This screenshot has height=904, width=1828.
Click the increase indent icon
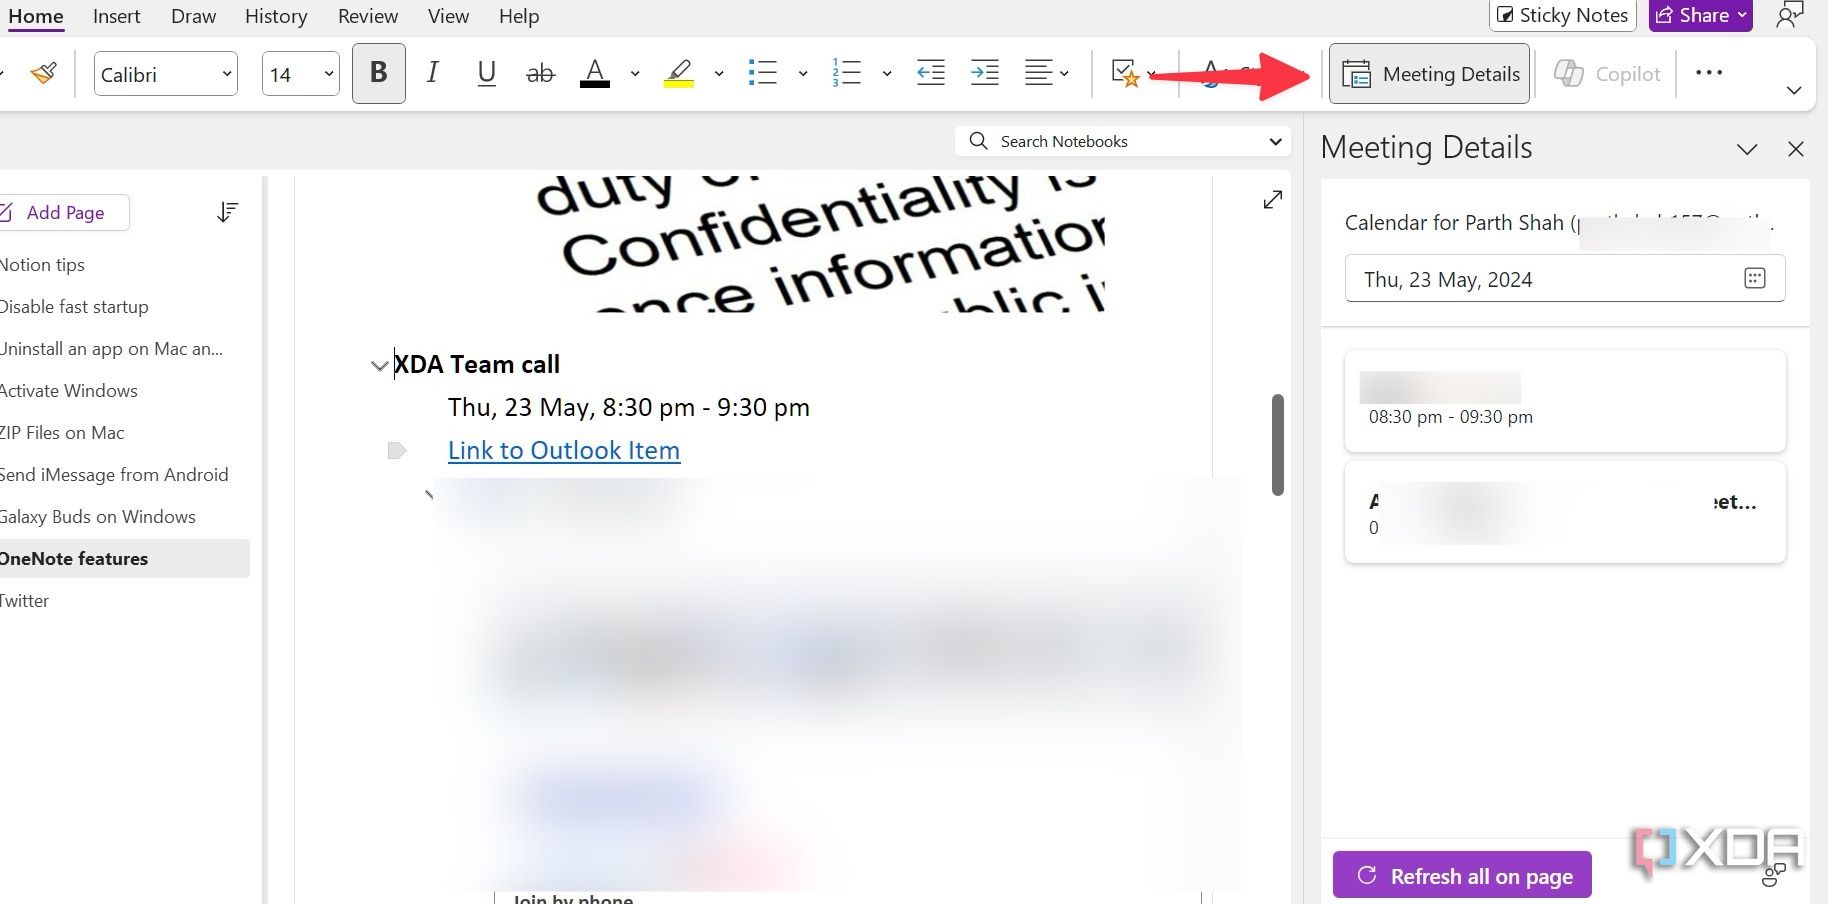[985, 73]
